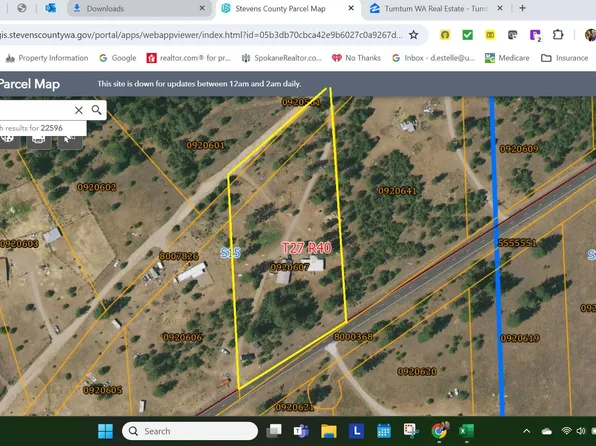596x446 pixels.
Task: Click inside the parcel search input field
Action: click(35, 110)
